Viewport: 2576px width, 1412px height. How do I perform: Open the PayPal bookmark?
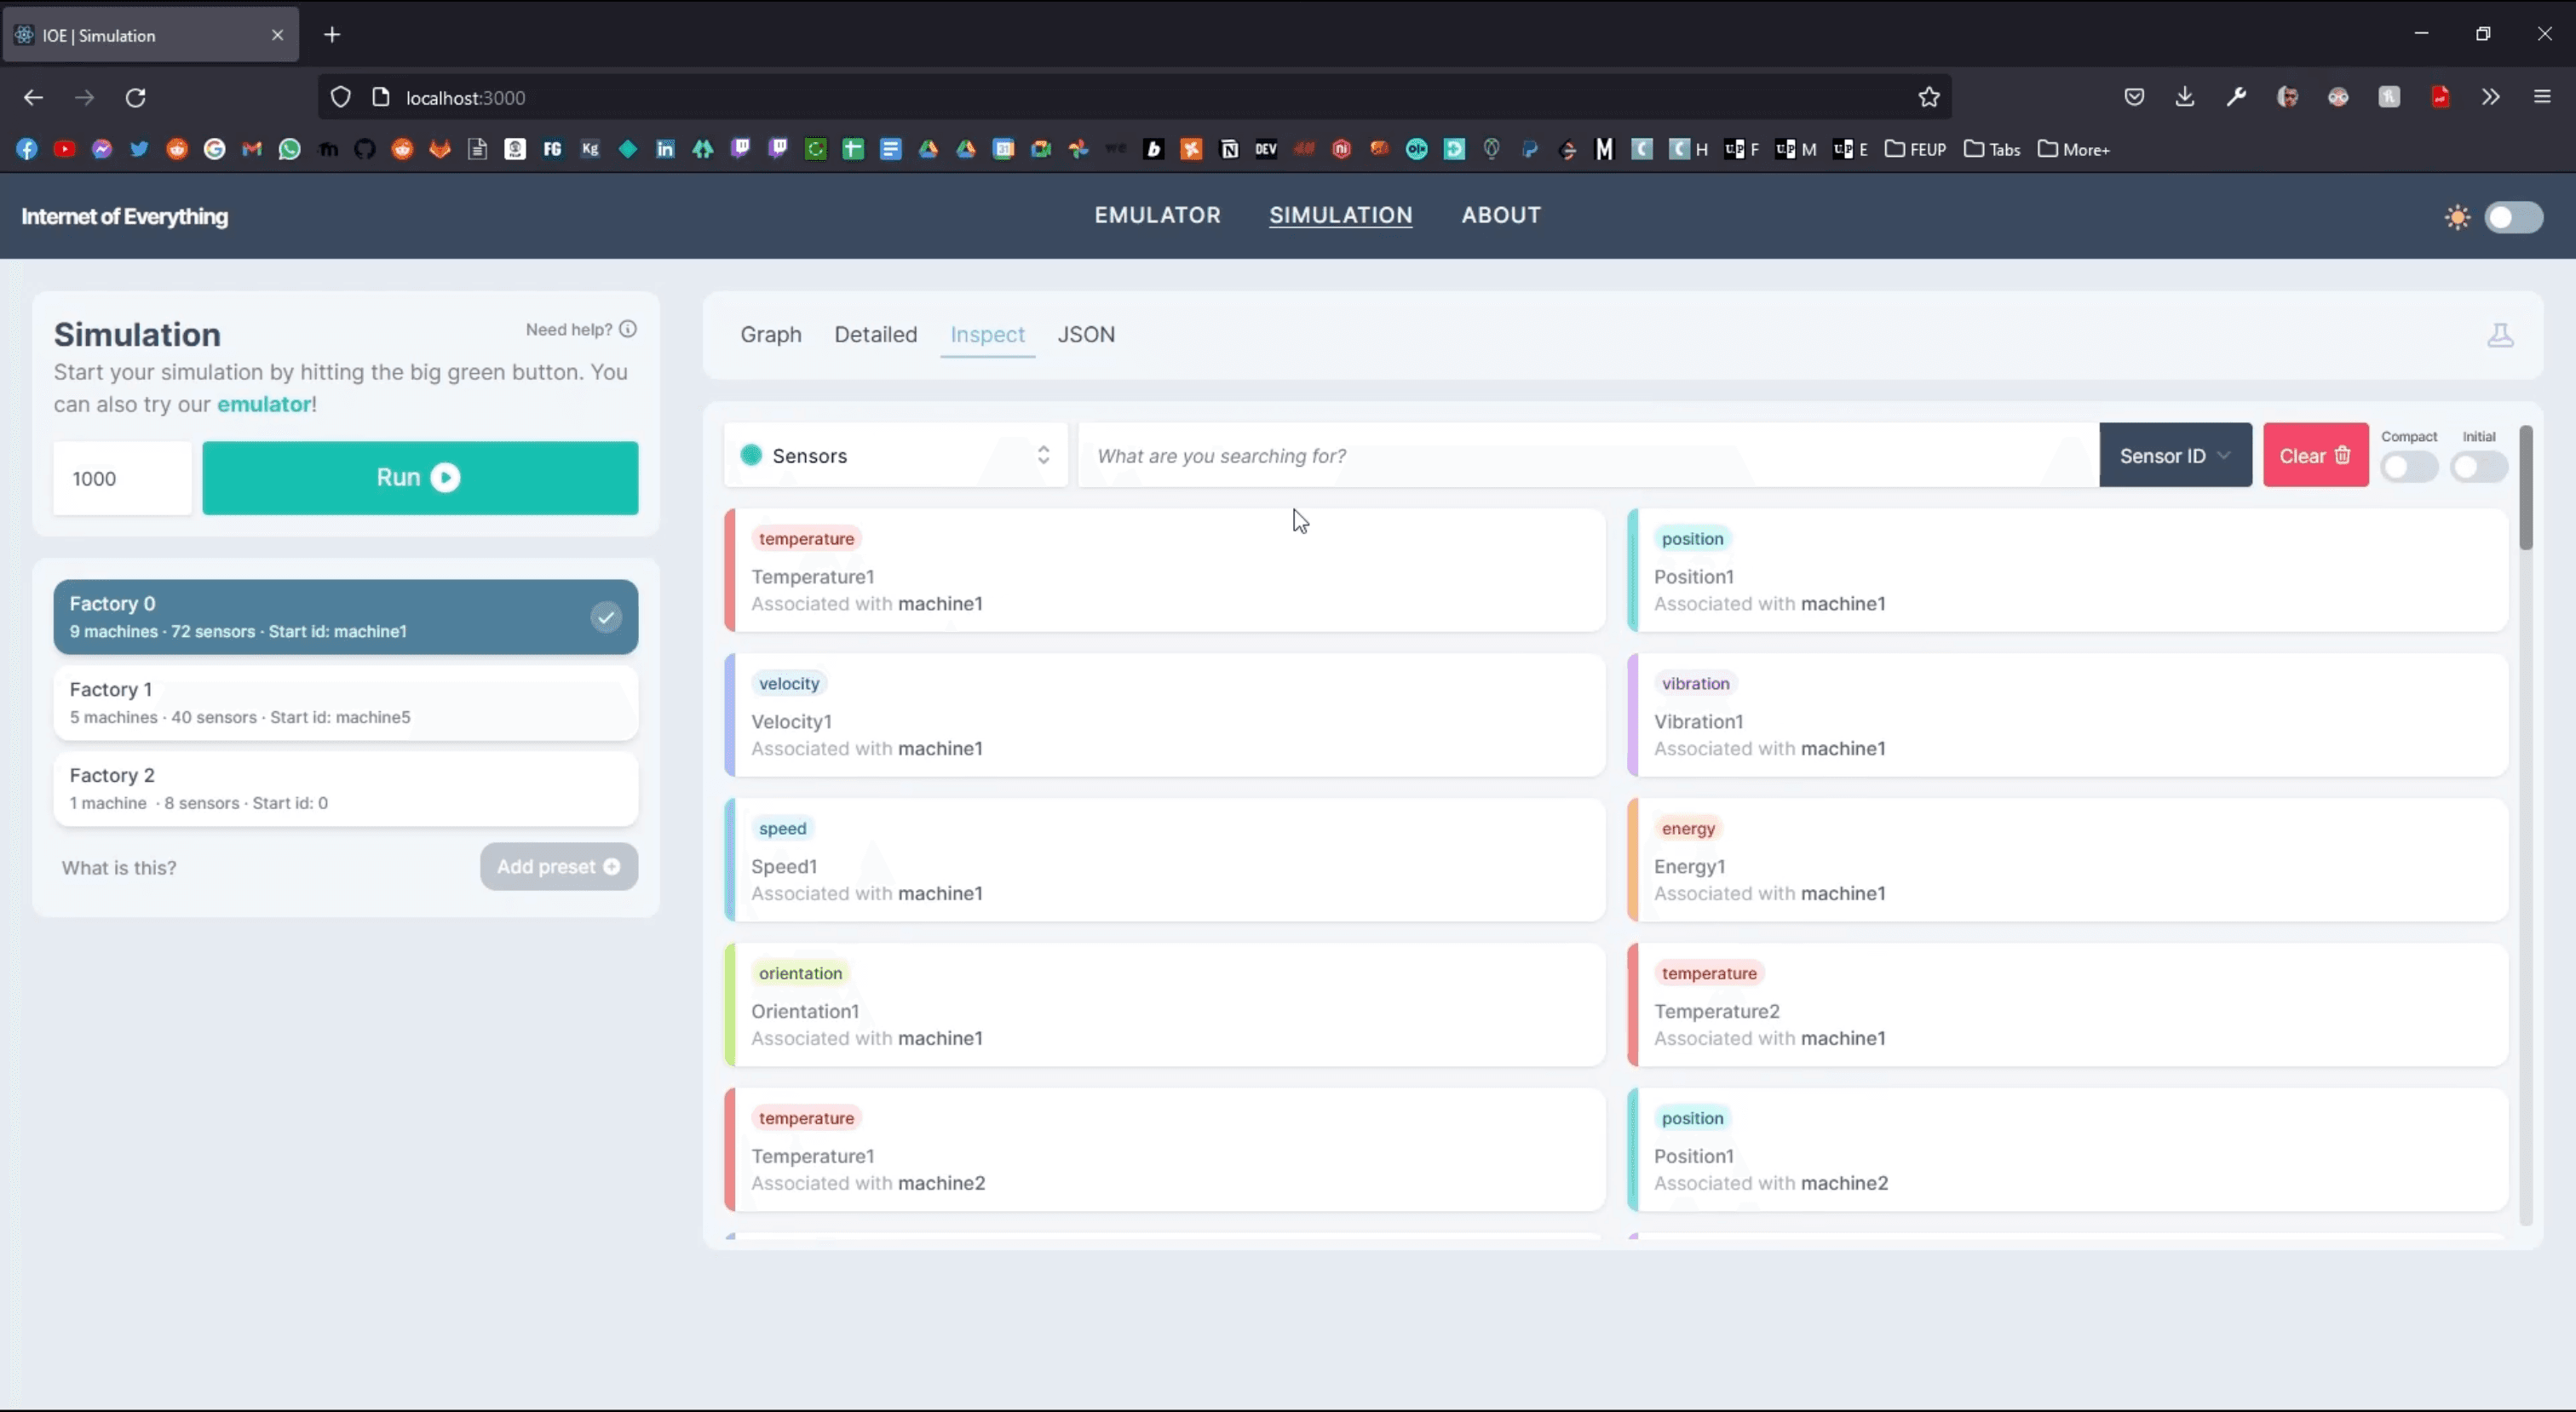tap(1529, 149)
